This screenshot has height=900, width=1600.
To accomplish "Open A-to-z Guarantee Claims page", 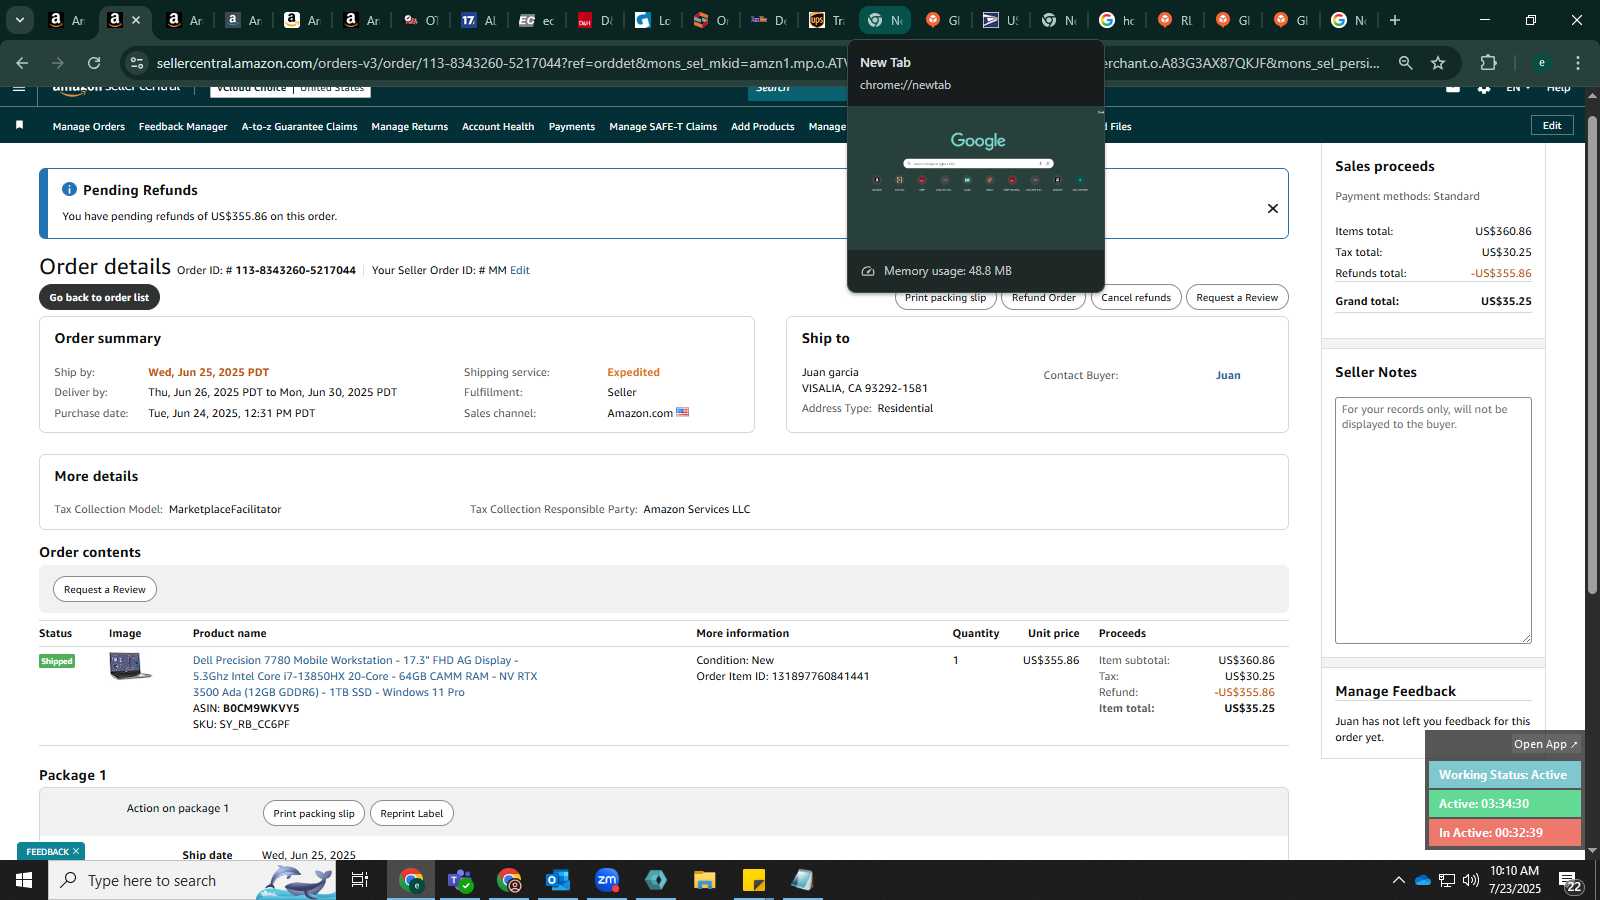I will click(299, 127).
